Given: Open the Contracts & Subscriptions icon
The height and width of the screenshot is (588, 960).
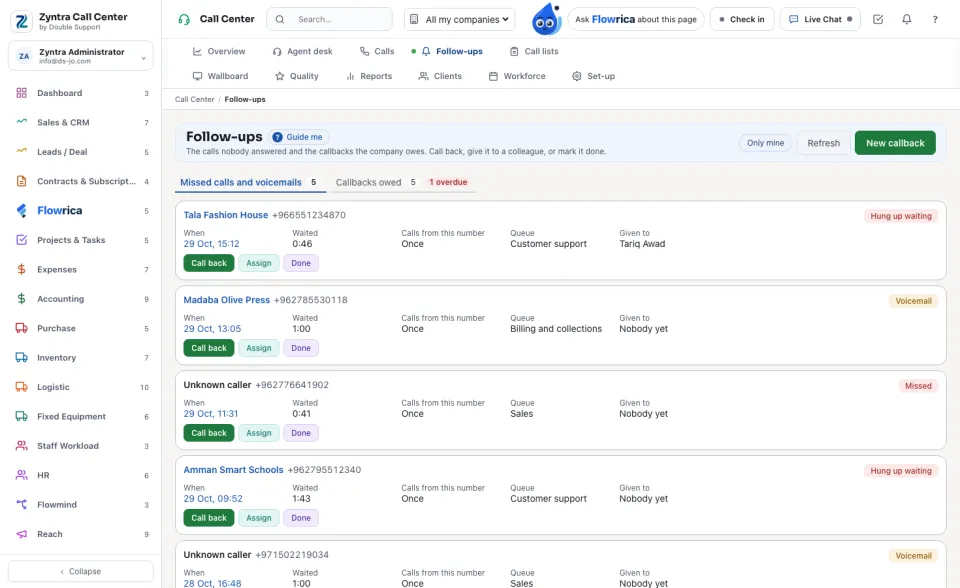Looking at the screenshot, I should click(21, 181).
